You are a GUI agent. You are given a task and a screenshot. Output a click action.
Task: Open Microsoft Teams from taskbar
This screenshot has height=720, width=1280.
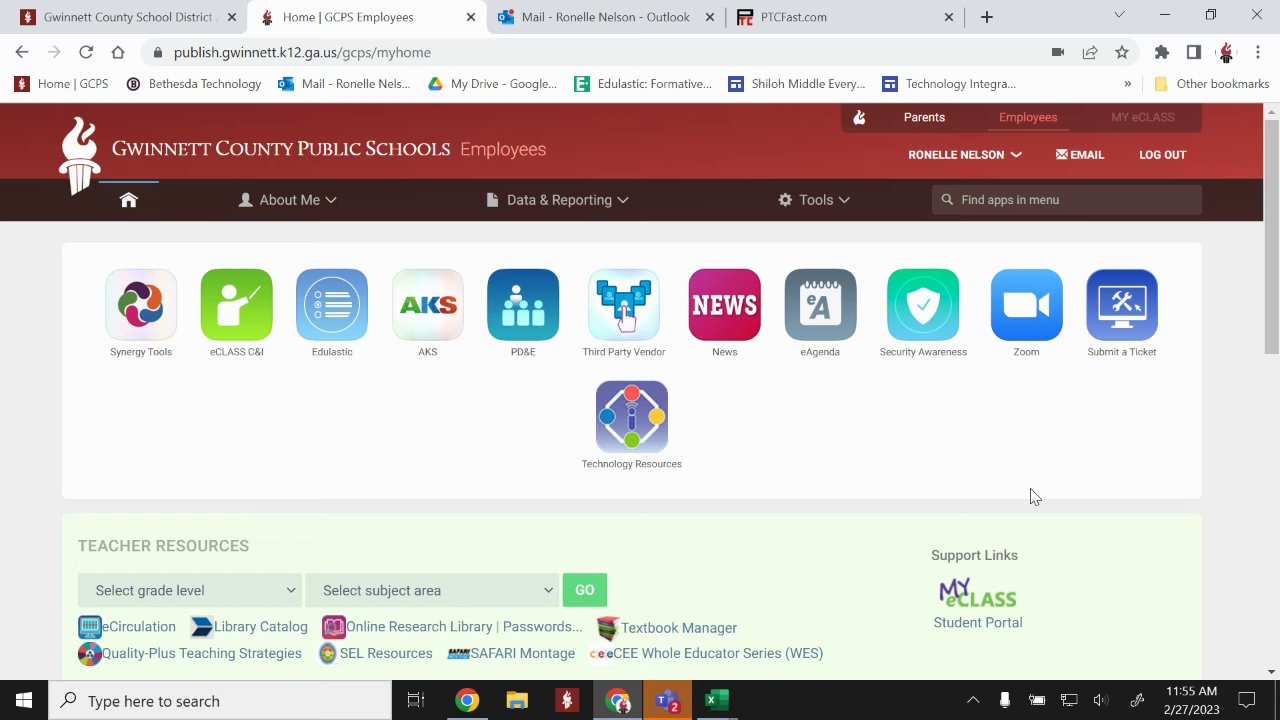pos(667,701)
